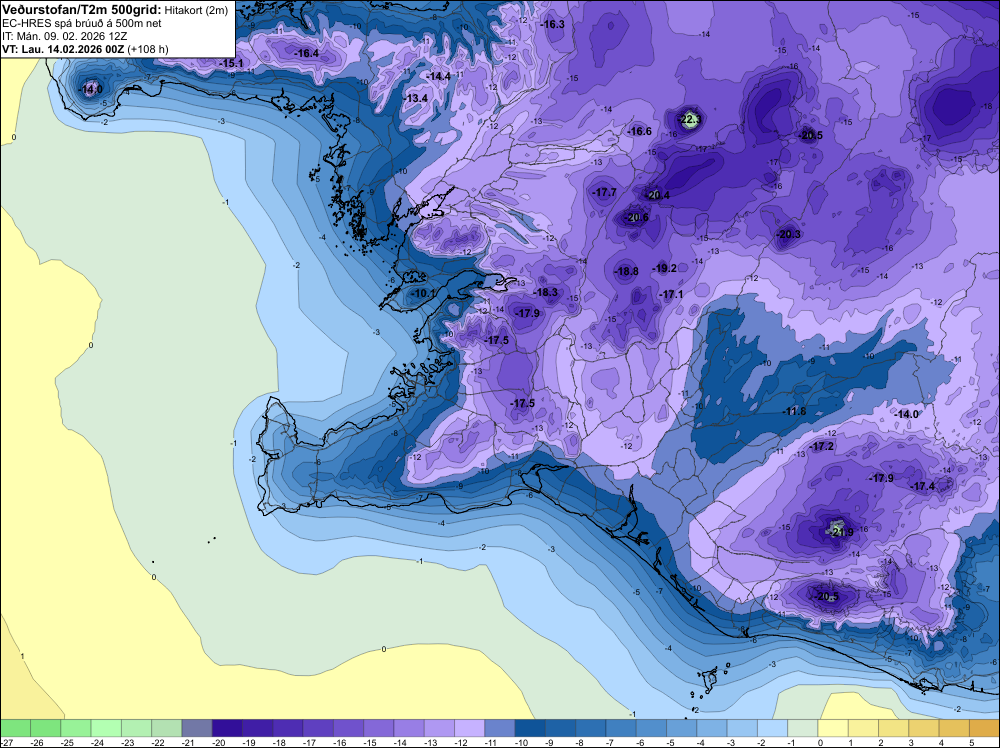Select the pale blue -2 legend swatch
1000x748 pixels.
(772, 728)
